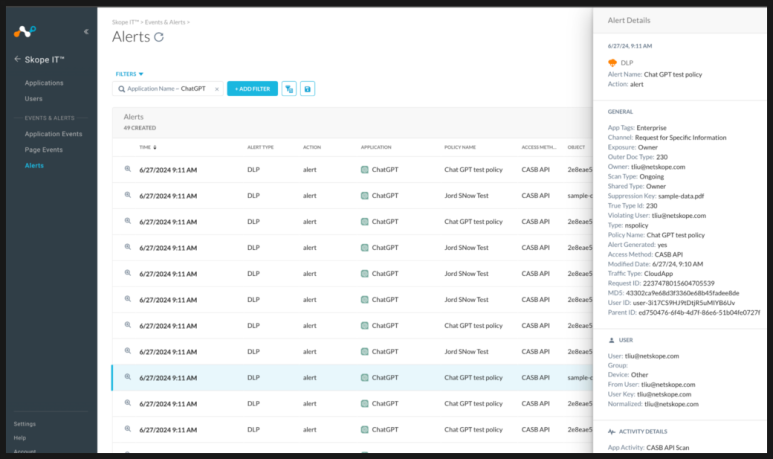The height and width of the screenshot is (459, 773).
Task: Click Events & Alerts breadcrumb link
Action: (x=165, y=22)
